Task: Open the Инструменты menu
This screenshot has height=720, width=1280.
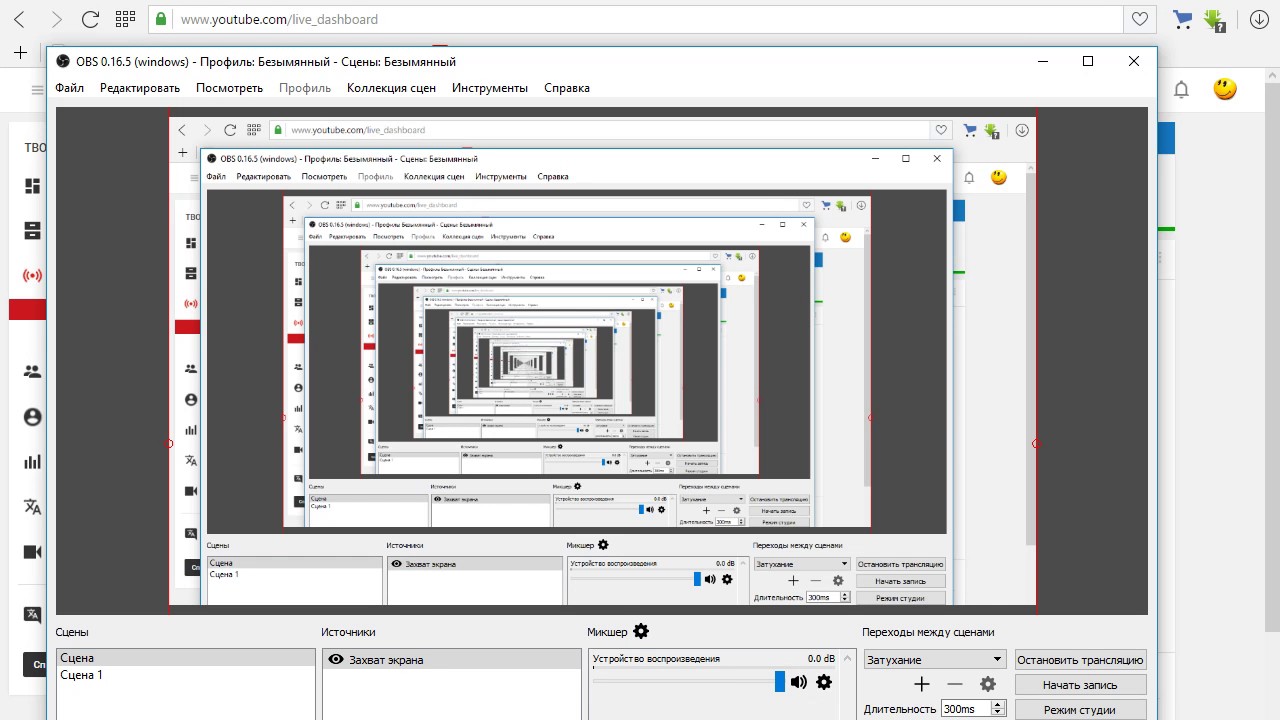Action: (490, 88)
